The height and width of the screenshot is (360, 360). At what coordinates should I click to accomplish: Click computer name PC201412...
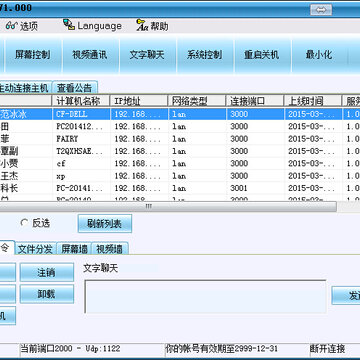80,127
